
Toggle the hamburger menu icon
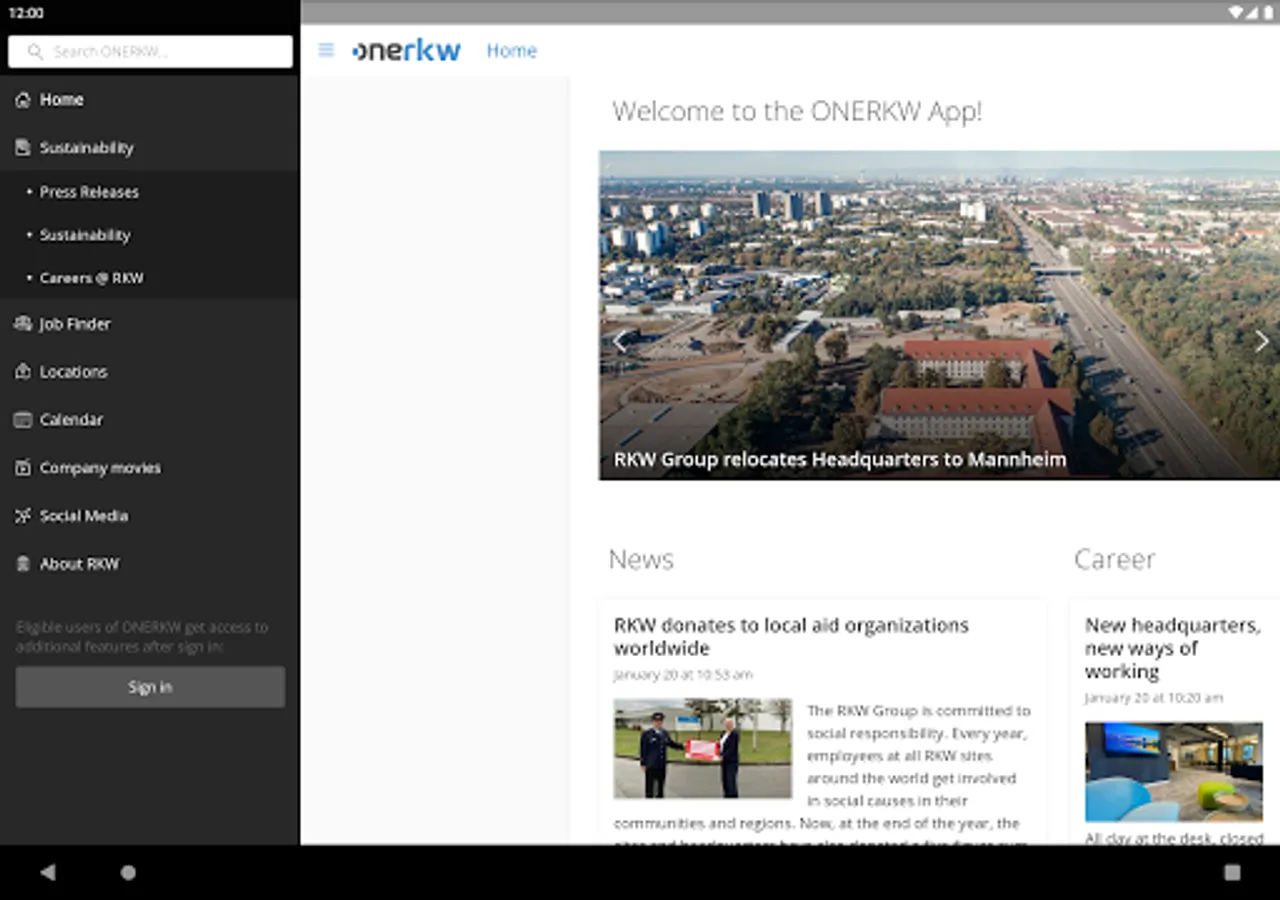click(326, 50)
